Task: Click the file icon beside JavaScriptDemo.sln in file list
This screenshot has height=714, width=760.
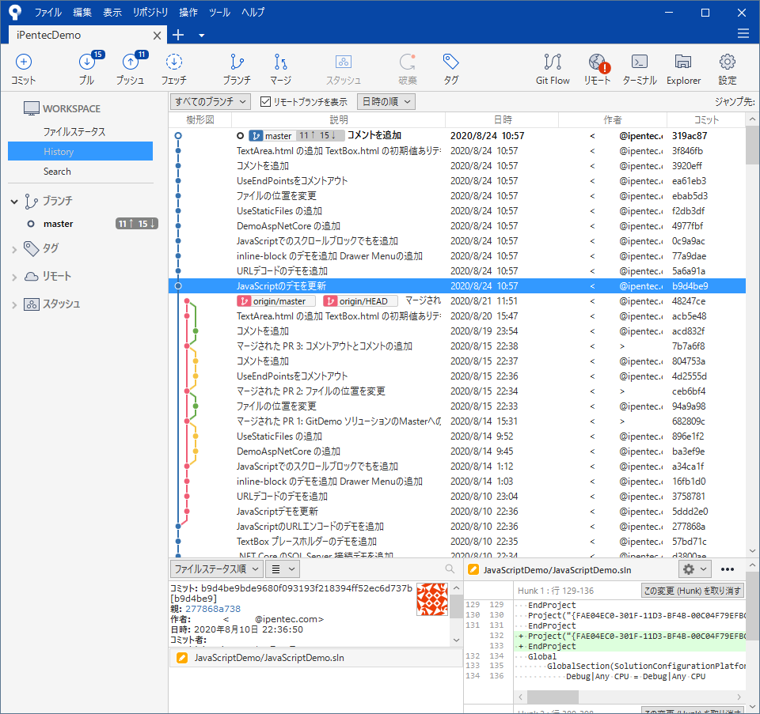Action: 182,658
